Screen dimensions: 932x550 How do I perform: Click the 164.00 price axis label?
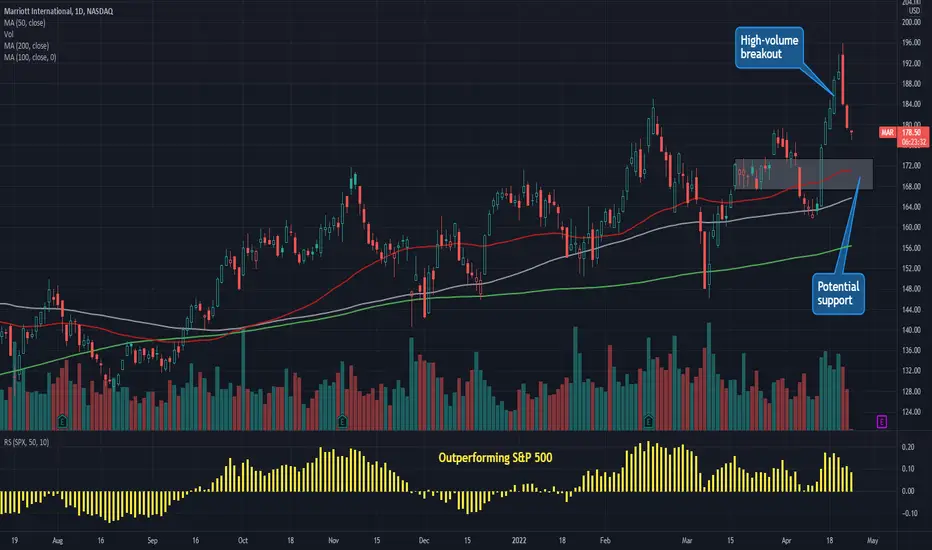coord(911,207)
